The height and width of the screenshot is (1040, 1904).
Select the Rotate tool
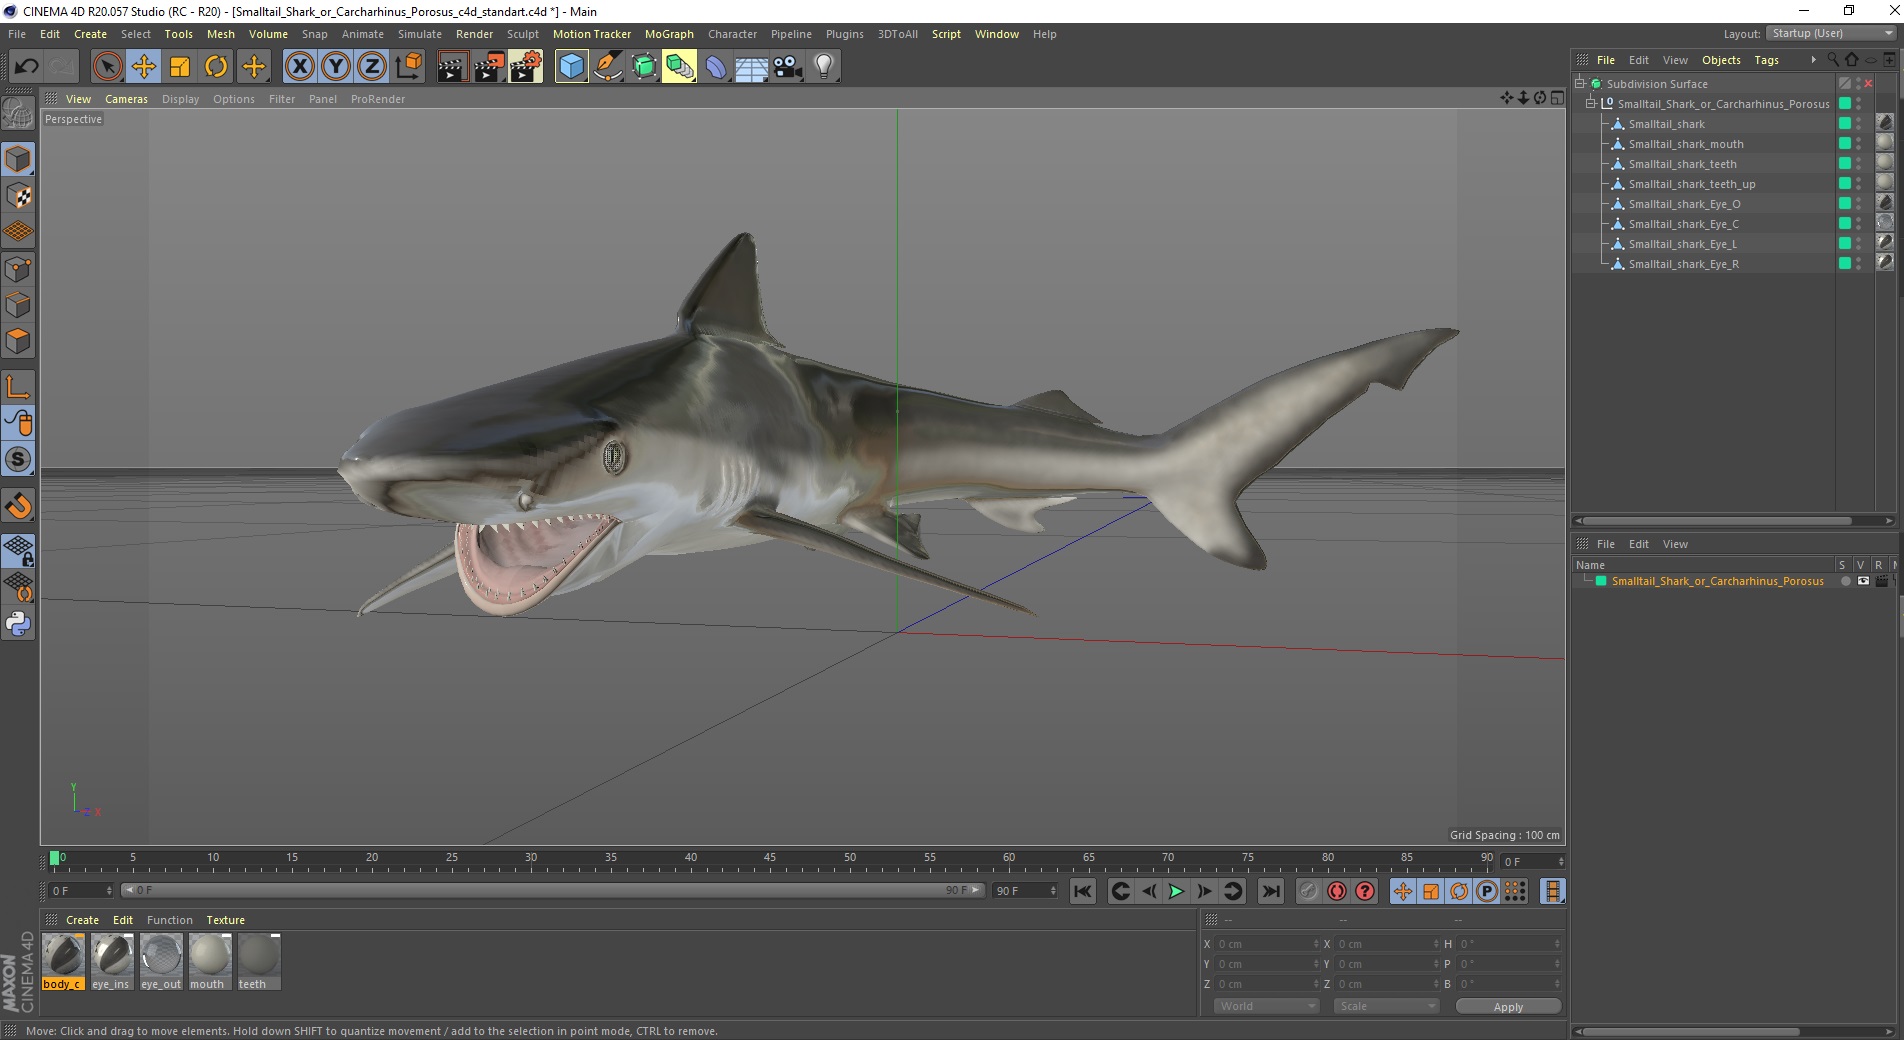216,67
